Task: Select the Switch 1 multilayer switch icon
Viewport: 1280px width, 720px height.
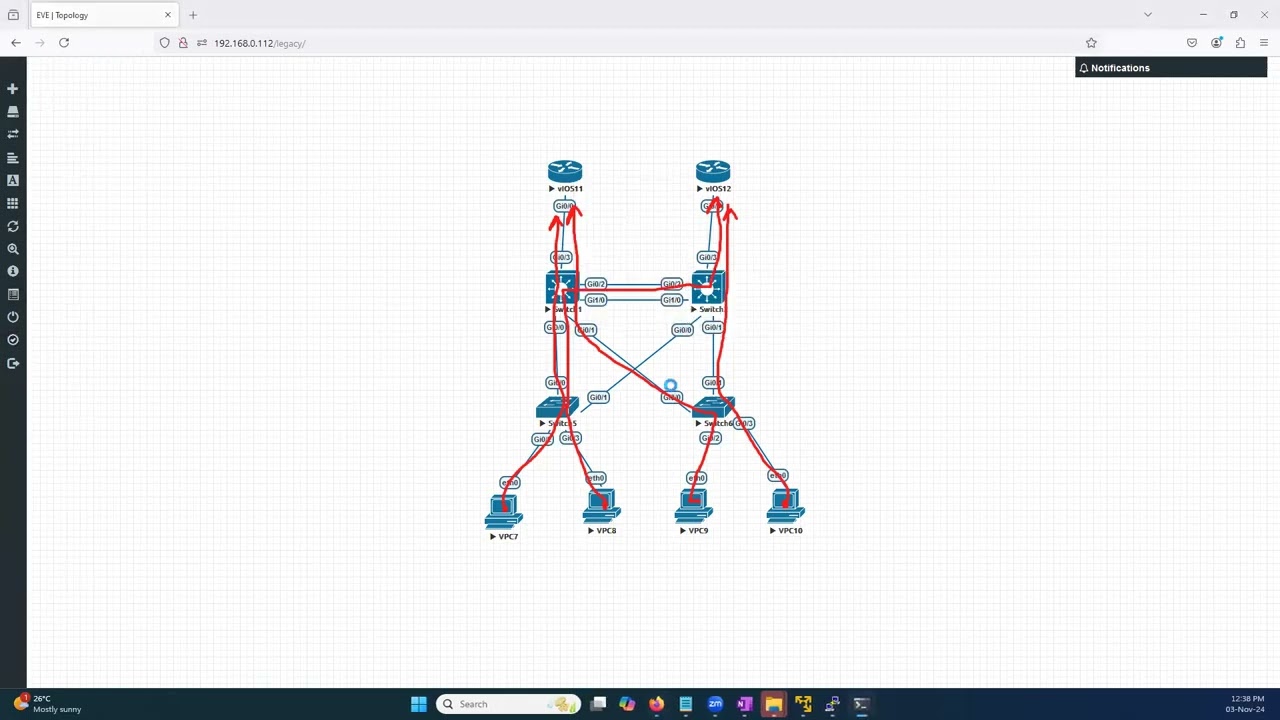Action: (x=562, y=288)
